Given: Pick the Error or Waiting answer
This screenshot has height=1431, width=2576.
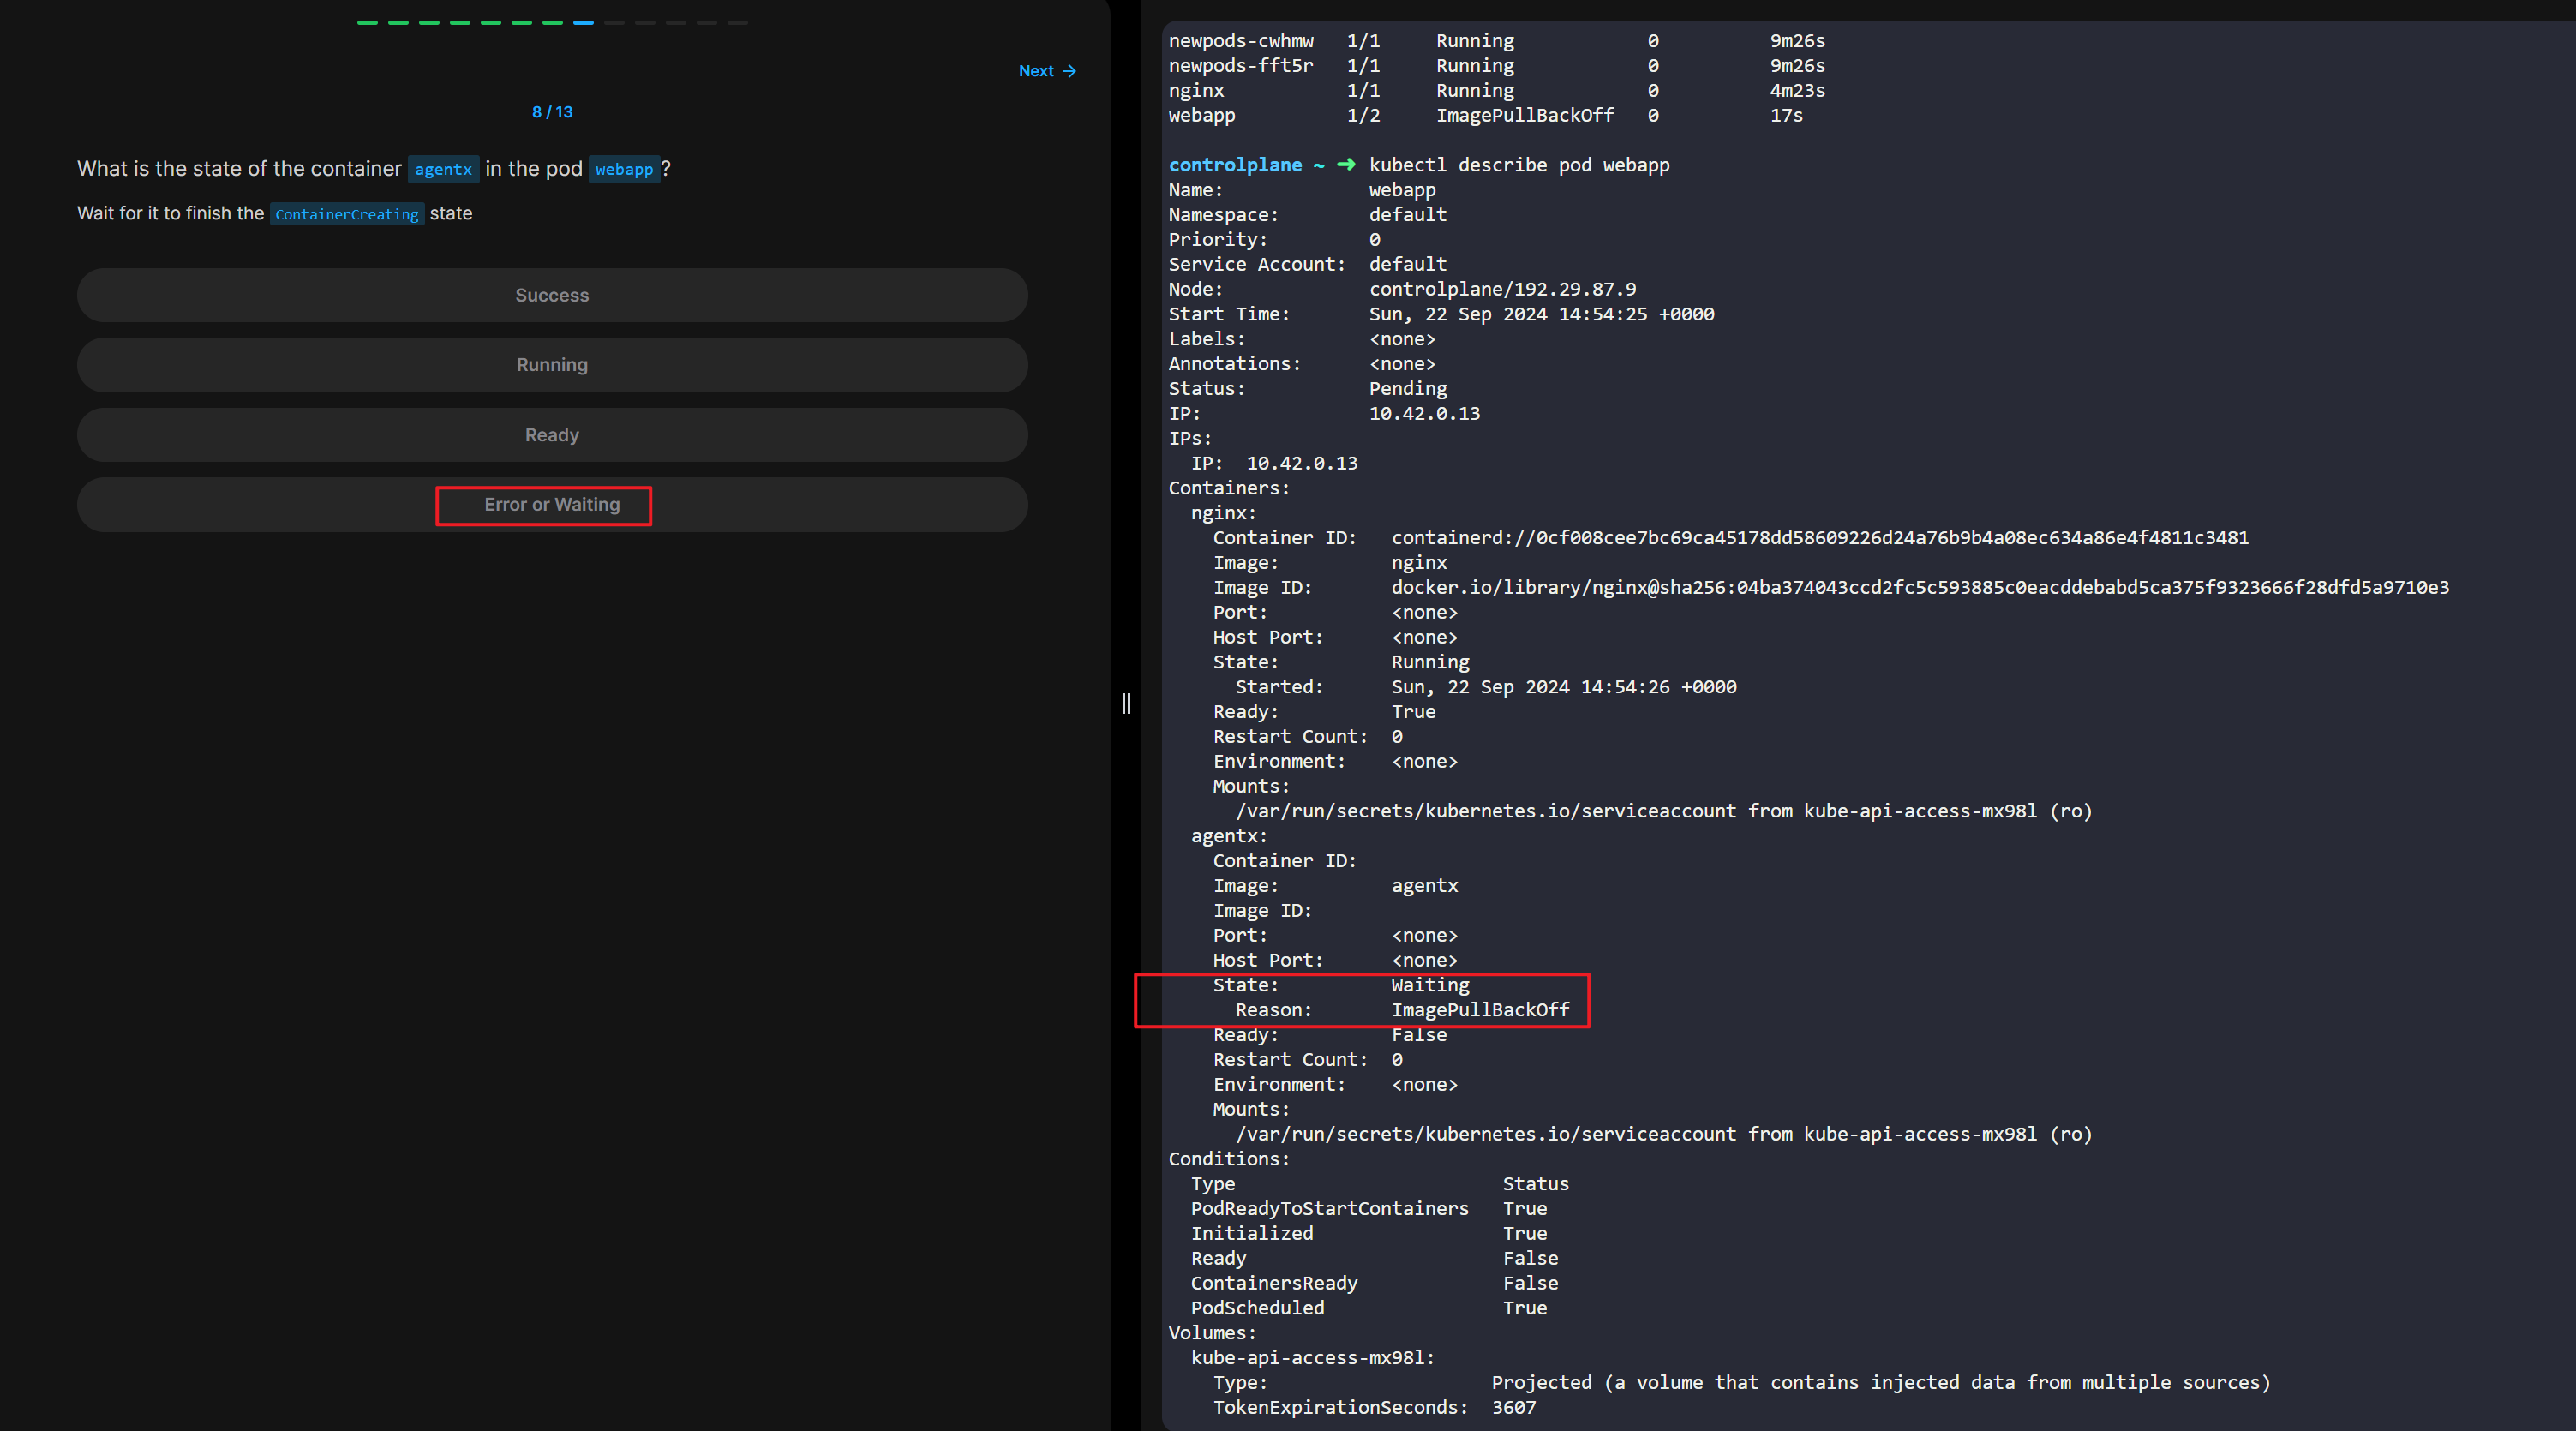Looking at the screenshot, I should [552, 505].
